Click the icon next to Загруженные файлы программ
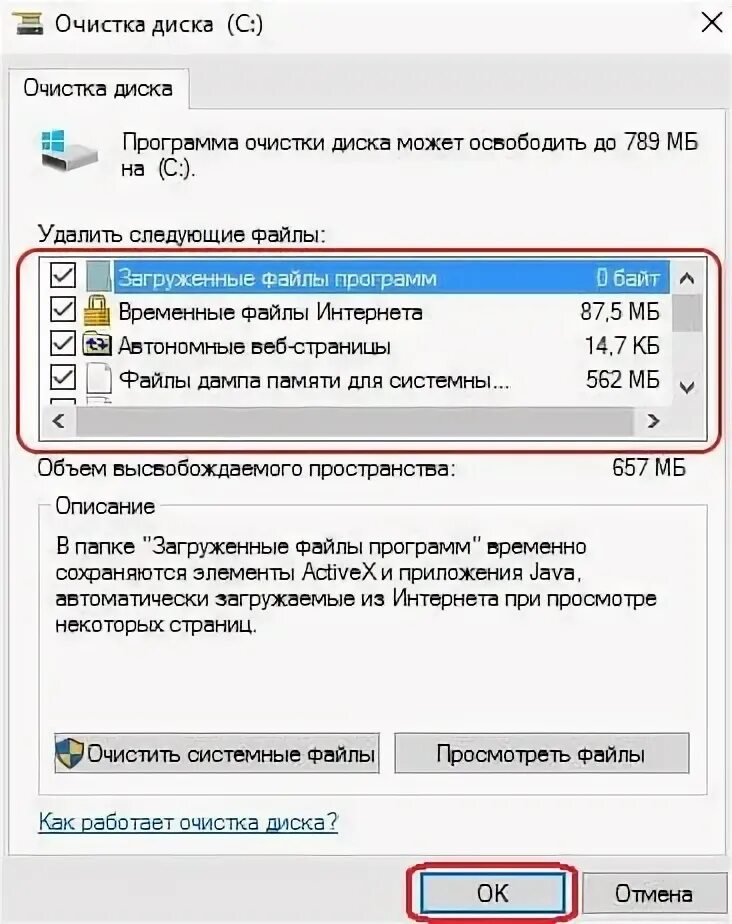 98,277
